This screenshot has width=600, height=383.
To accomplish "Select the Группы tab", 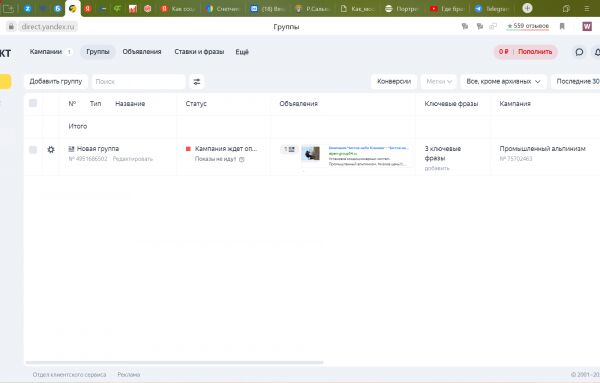I will click(x=98, y=52).
